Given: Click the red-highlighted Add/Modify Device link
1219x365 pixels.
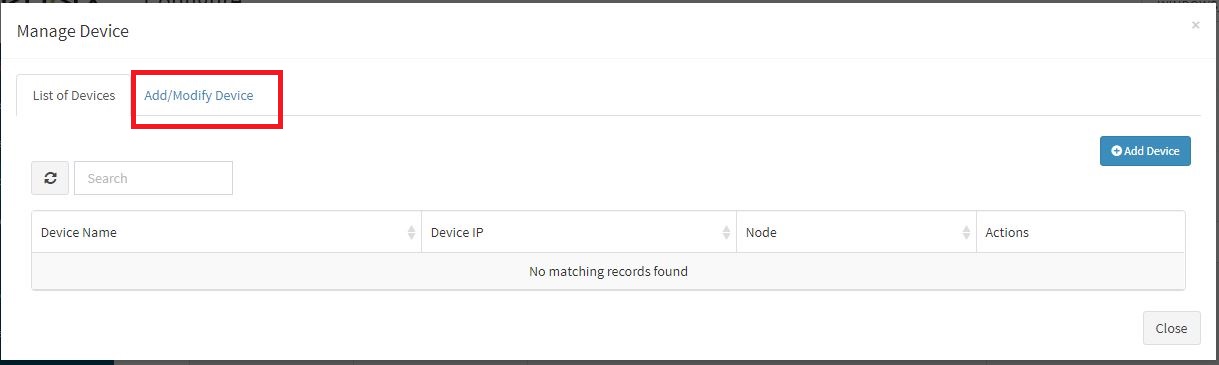Looking at the screenshot, I should click(x=199, y=96).
